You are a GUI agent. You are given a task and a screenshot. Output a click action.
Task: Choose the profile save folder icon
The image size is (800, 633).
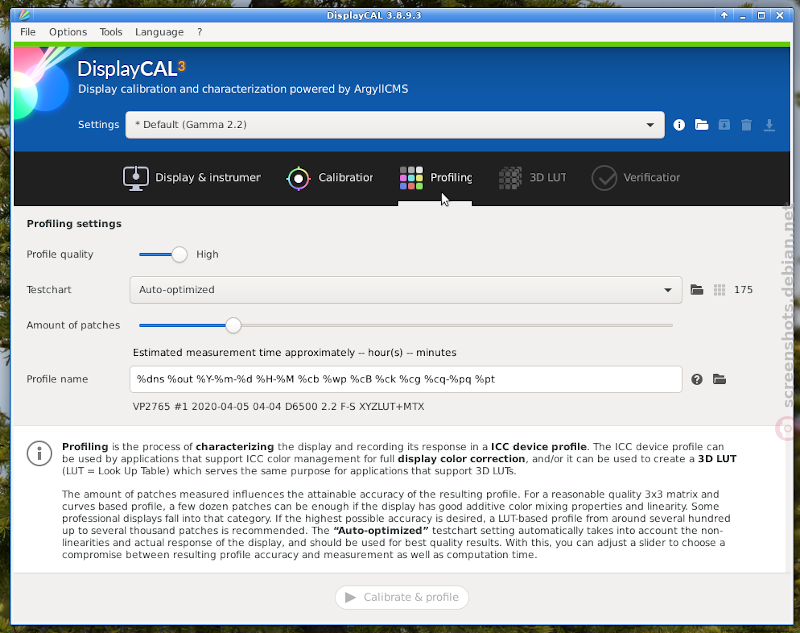pos(719,379)
